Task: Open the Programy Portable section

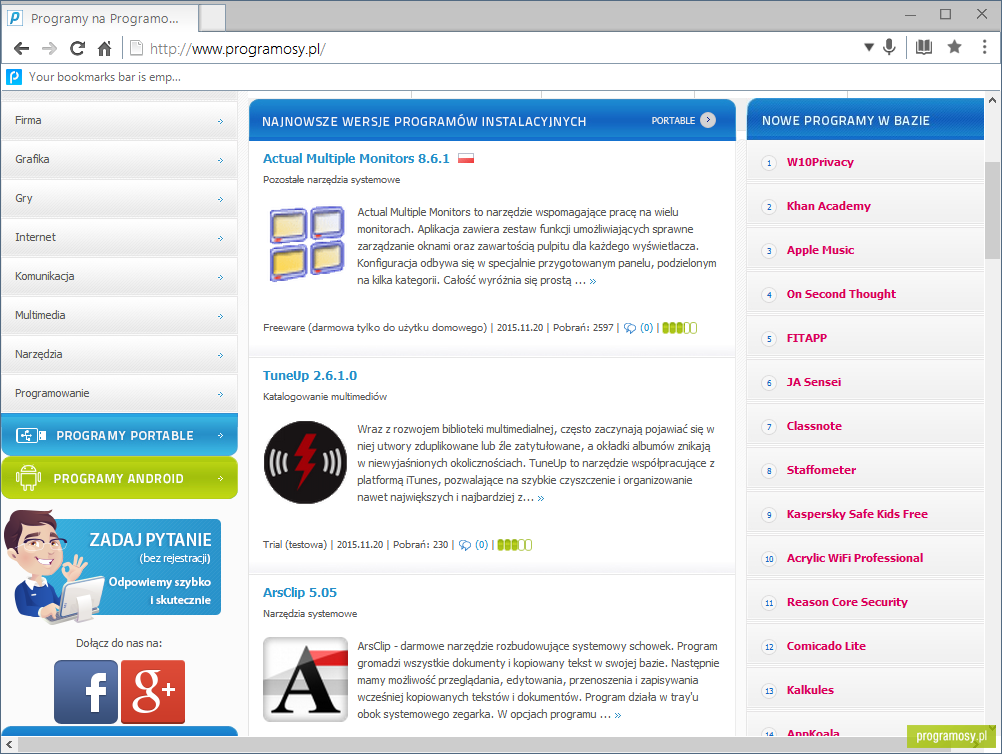Action: 119,435
